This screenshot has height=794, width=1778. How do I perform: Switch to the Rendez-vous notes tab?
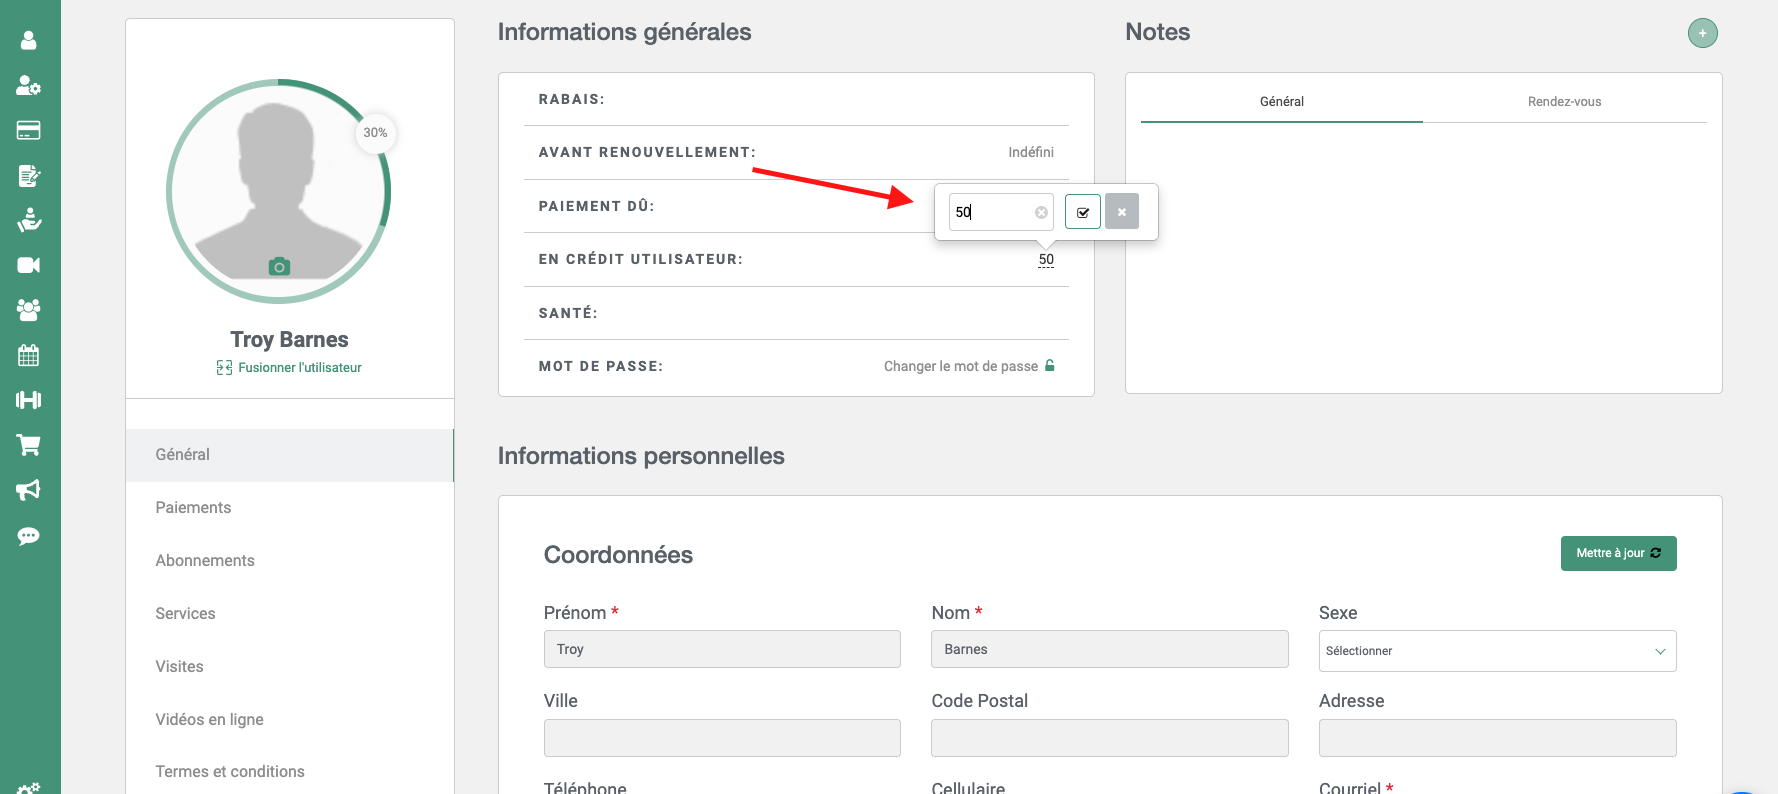coord(1564,102)
